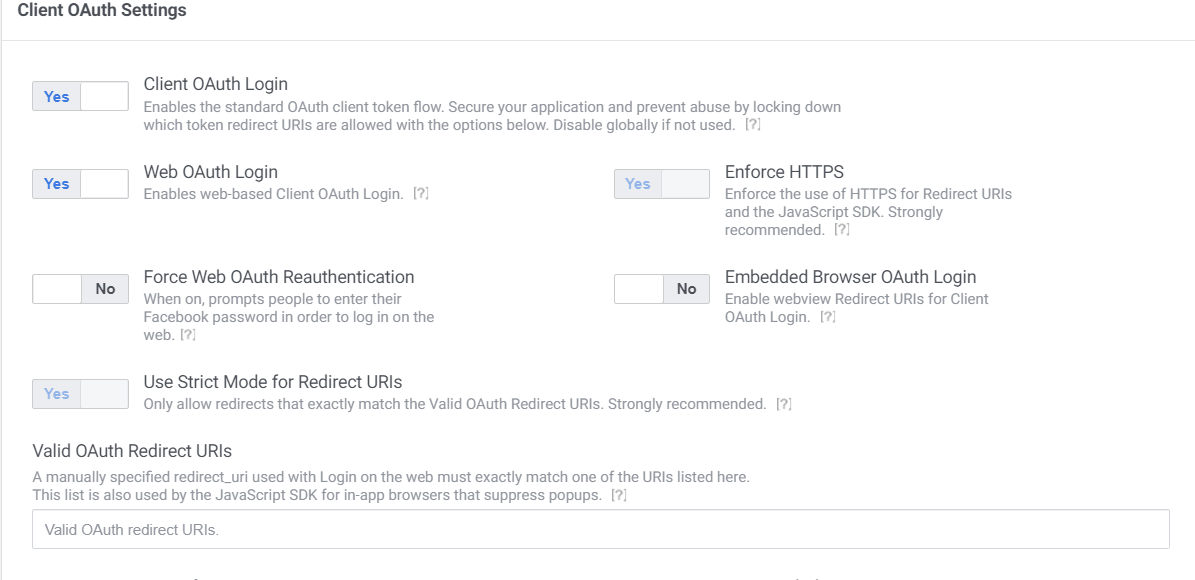Click the 'Valid OAuth Redirect URIs' section label
Image resolution: width=1195 pixels, height=580 pixels.
(132, 452)
